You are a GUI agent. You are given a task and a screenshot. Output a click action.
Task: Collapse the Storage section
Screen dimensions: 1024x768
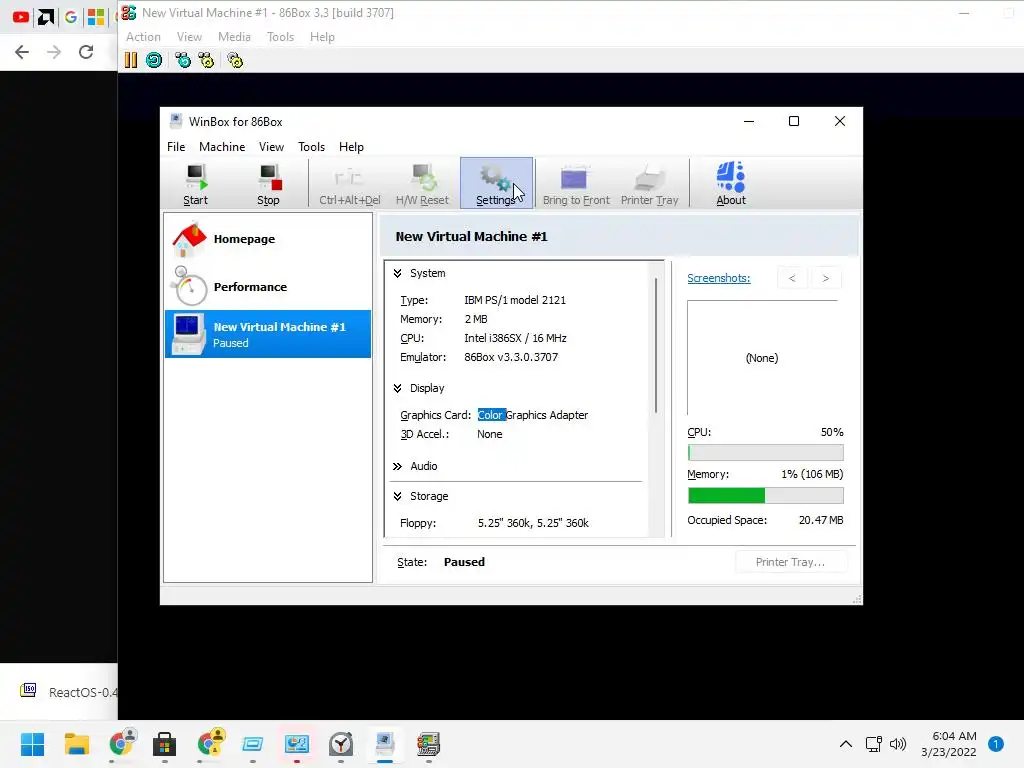397,496
